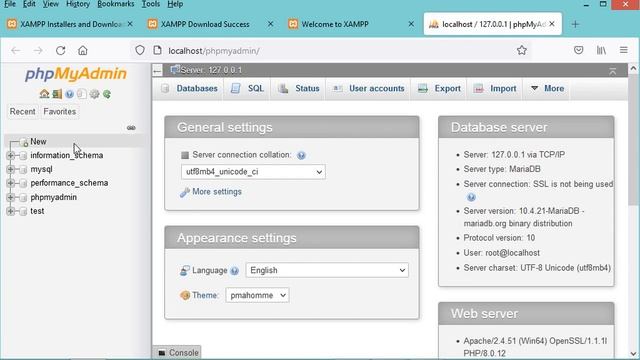Open the Language dropdown
Image resolution: width=640 pixels, height=360 pixels.
[327, 270]
